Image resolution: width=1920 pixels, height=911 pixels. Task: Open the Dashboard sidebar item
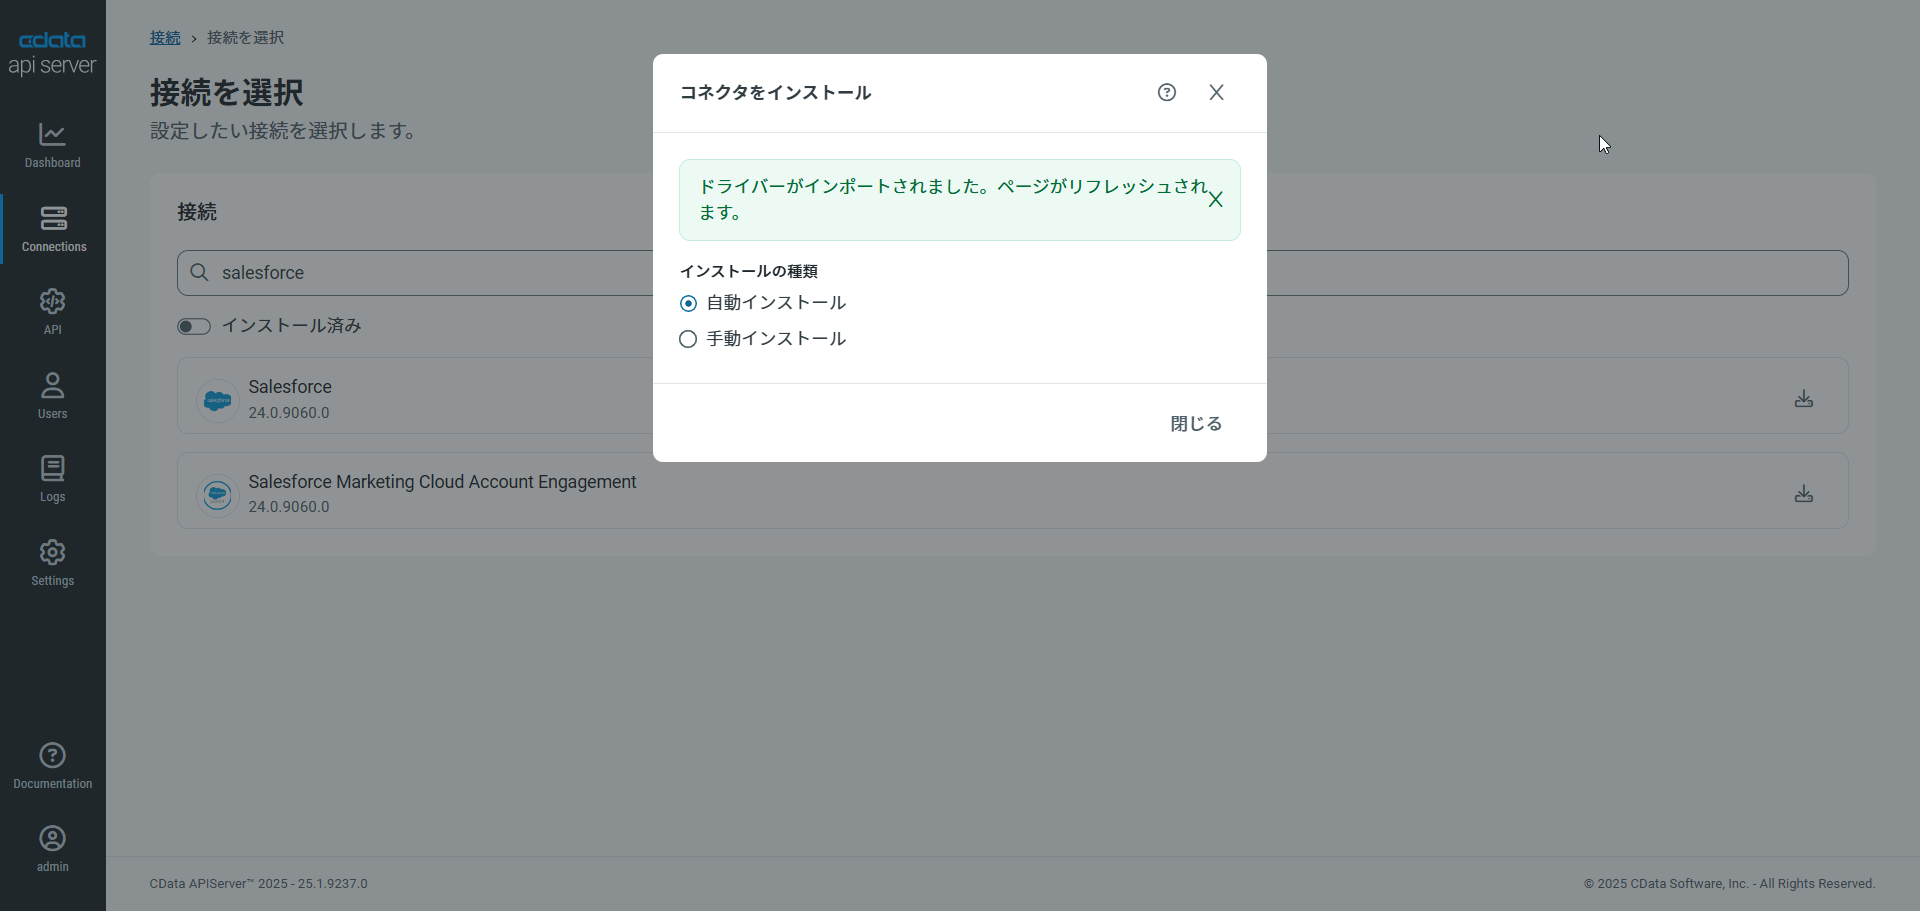tap(52, 145)
